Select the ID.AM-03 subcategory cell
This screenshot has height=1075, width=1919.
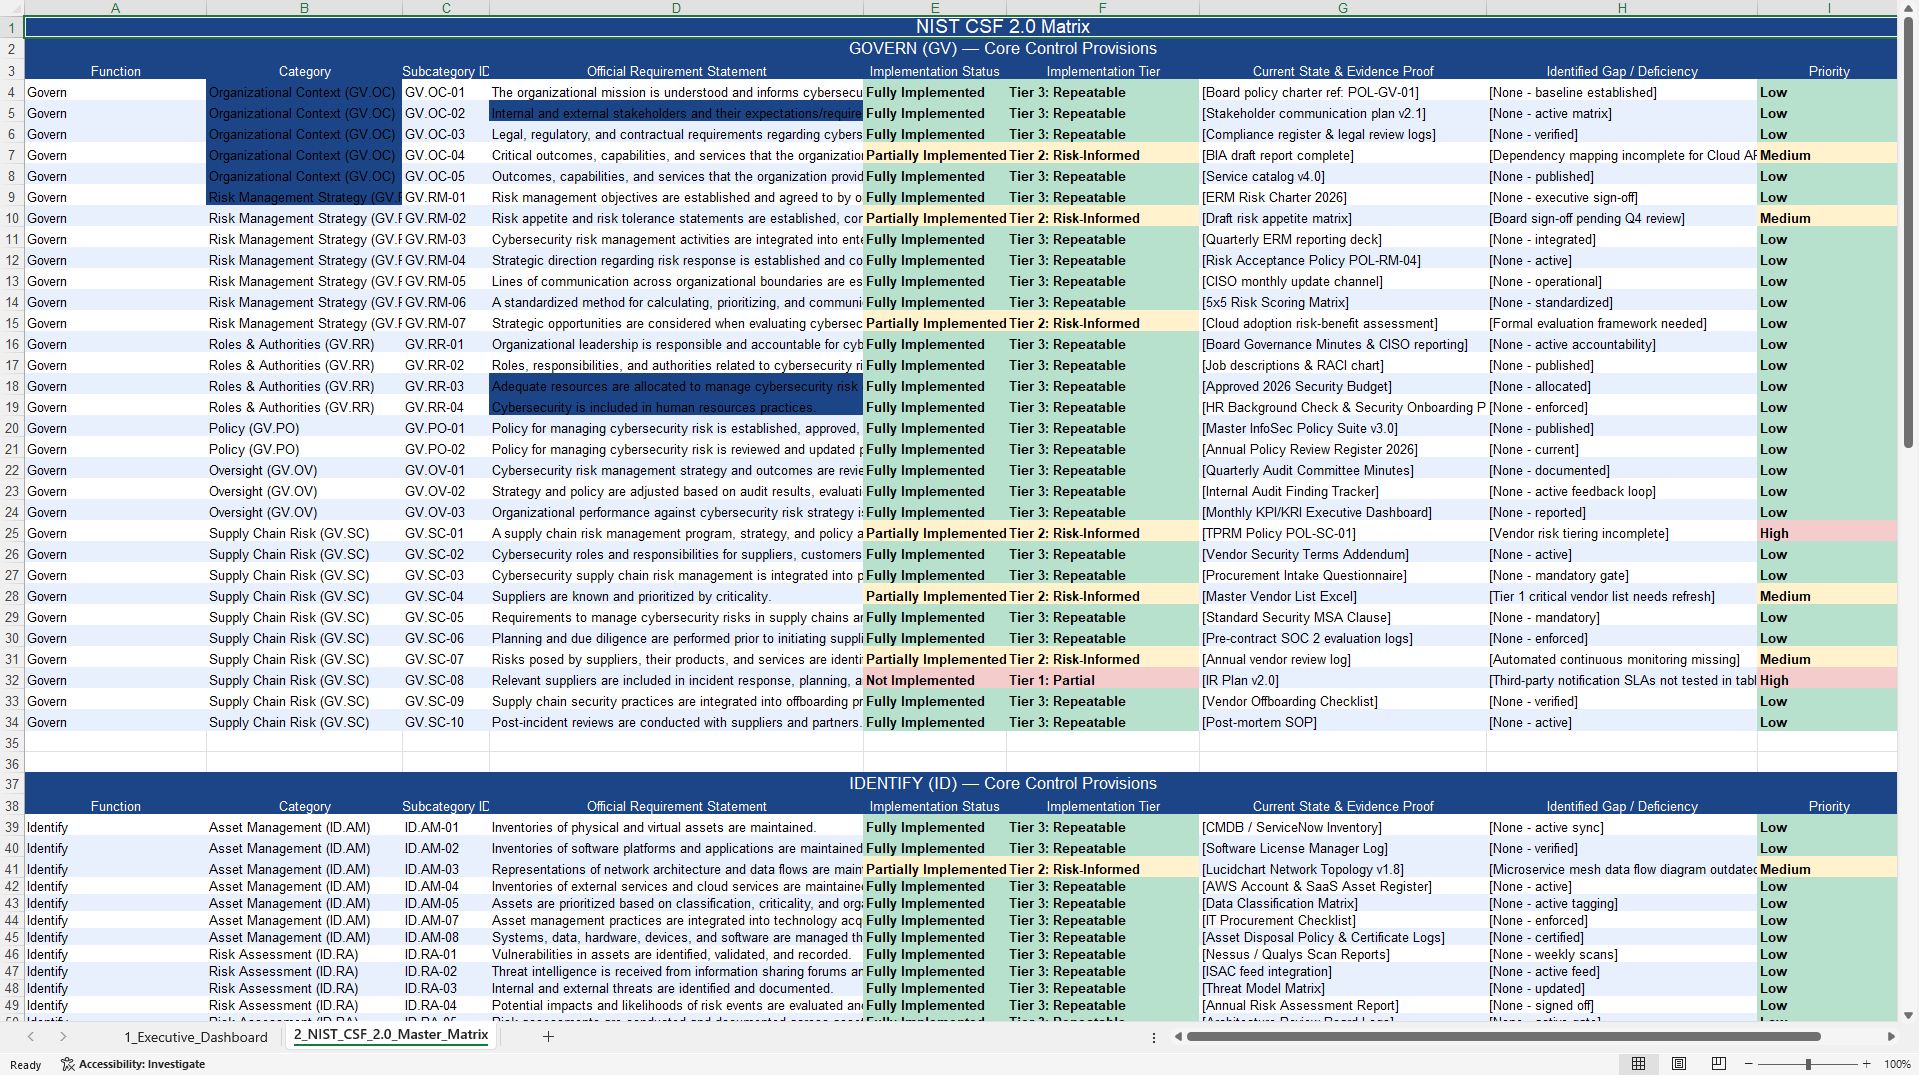tap(446, 870)
